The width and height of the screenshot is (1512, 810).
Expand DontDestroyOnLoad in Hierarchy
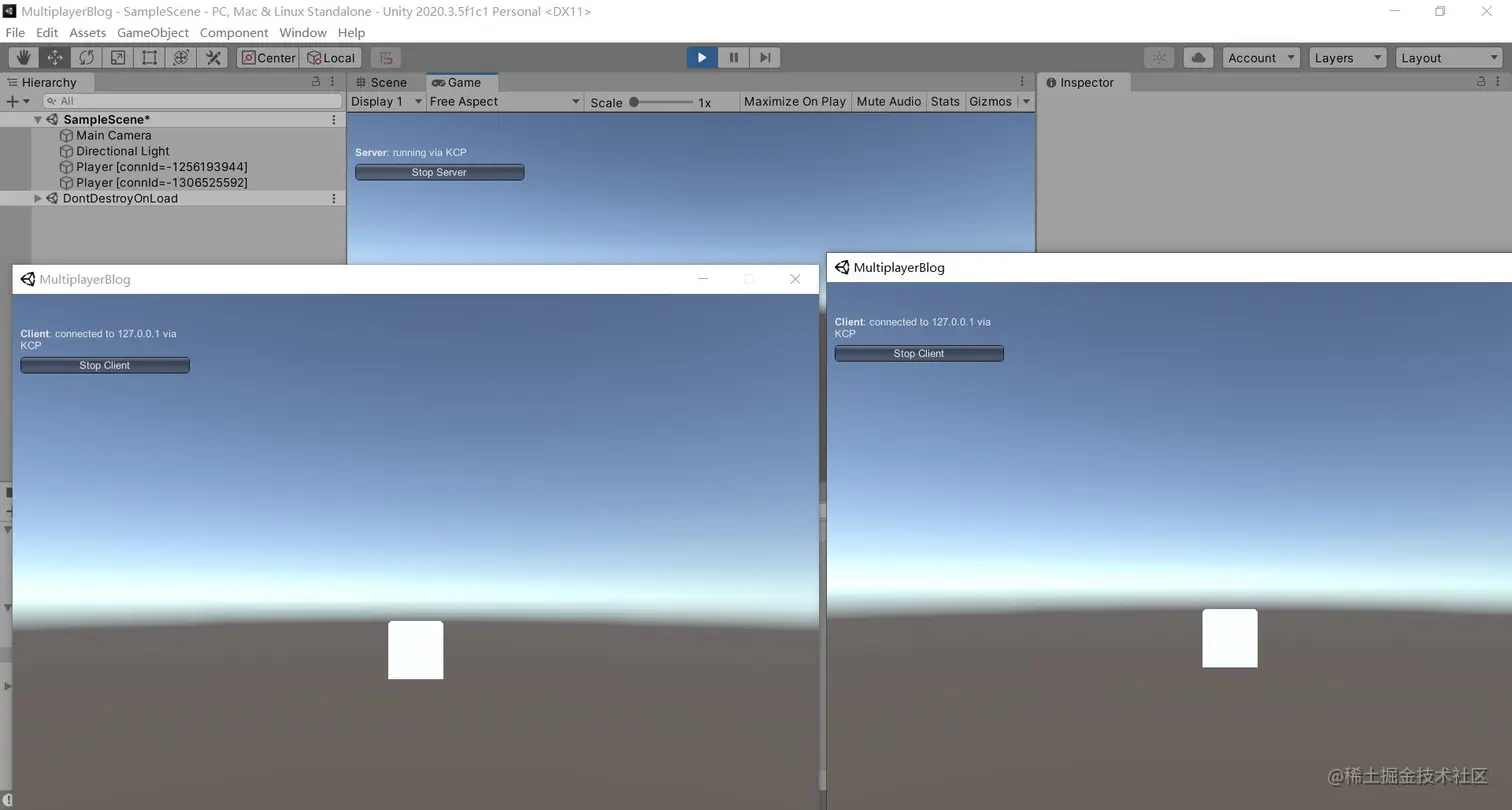[38, 198]
